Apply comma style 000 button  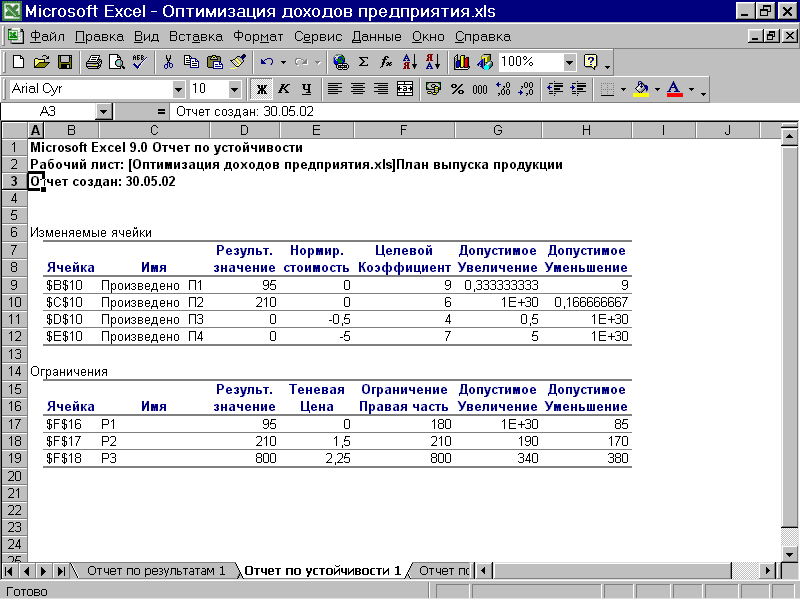click(x=480, y=89)
